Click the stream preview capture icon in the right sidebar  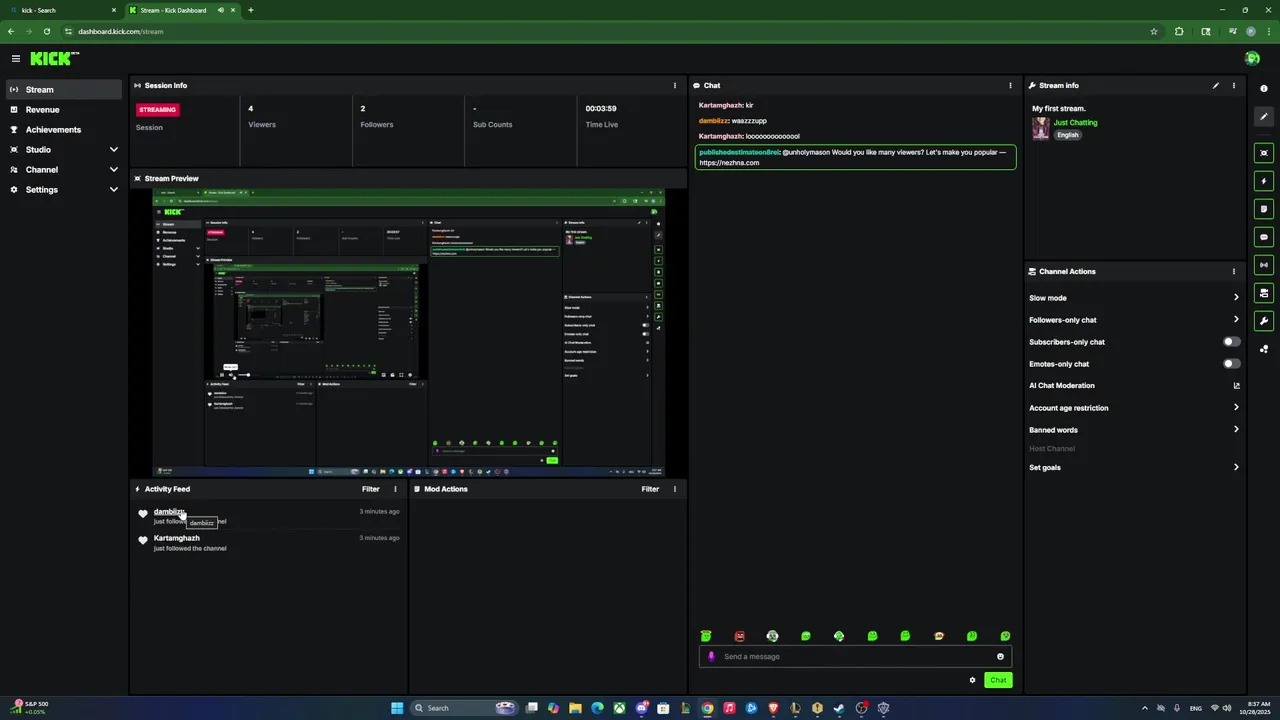[1264, 153]
